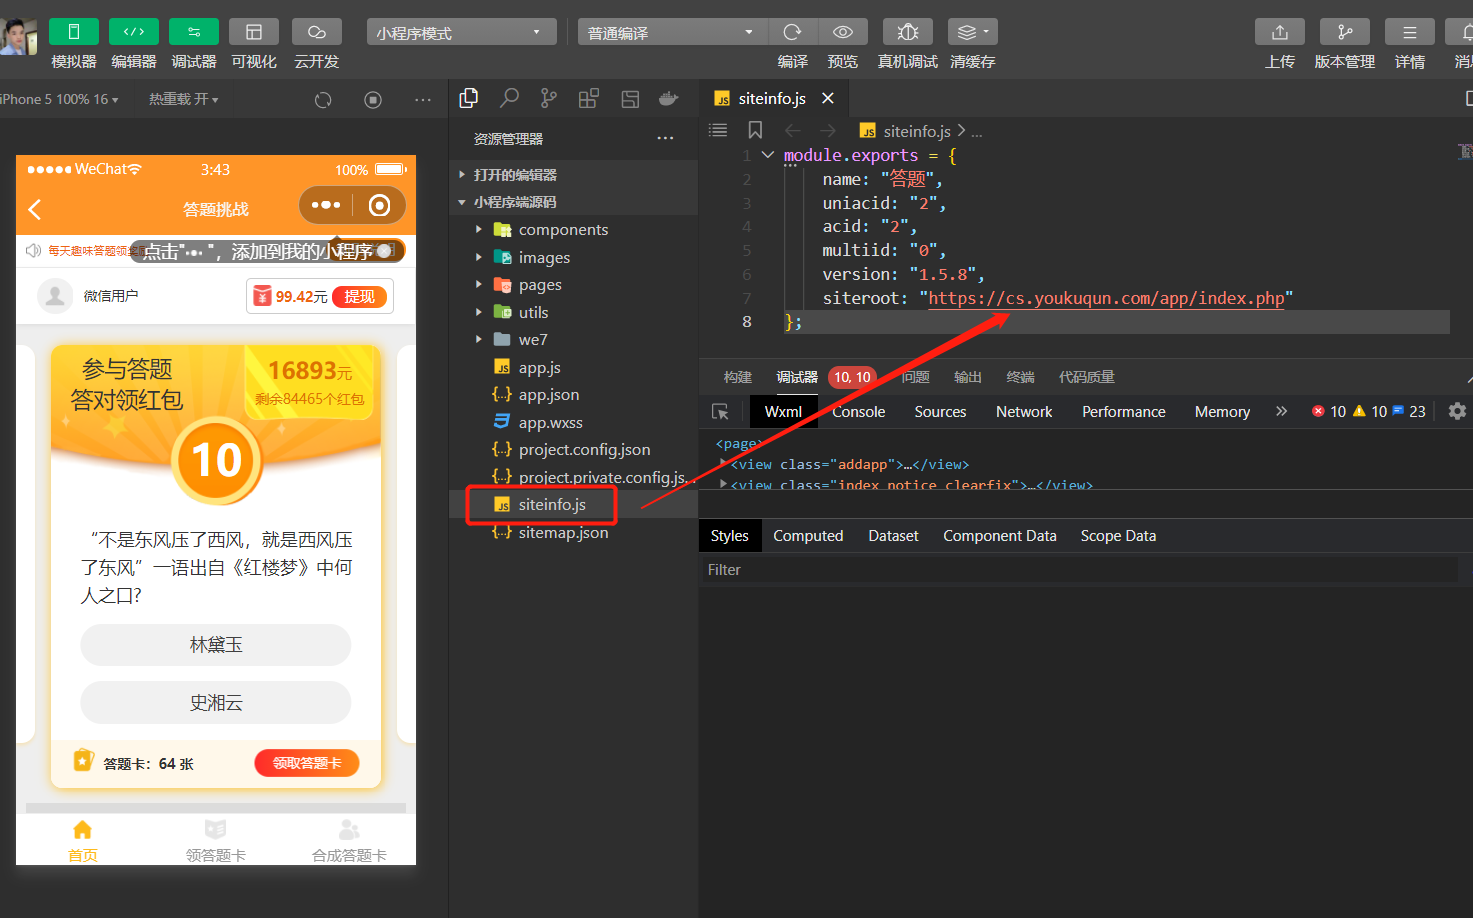Viewport: 1473px width, 918px height.
Task: Switch to the Dataset tab
Action: point(893,536)
